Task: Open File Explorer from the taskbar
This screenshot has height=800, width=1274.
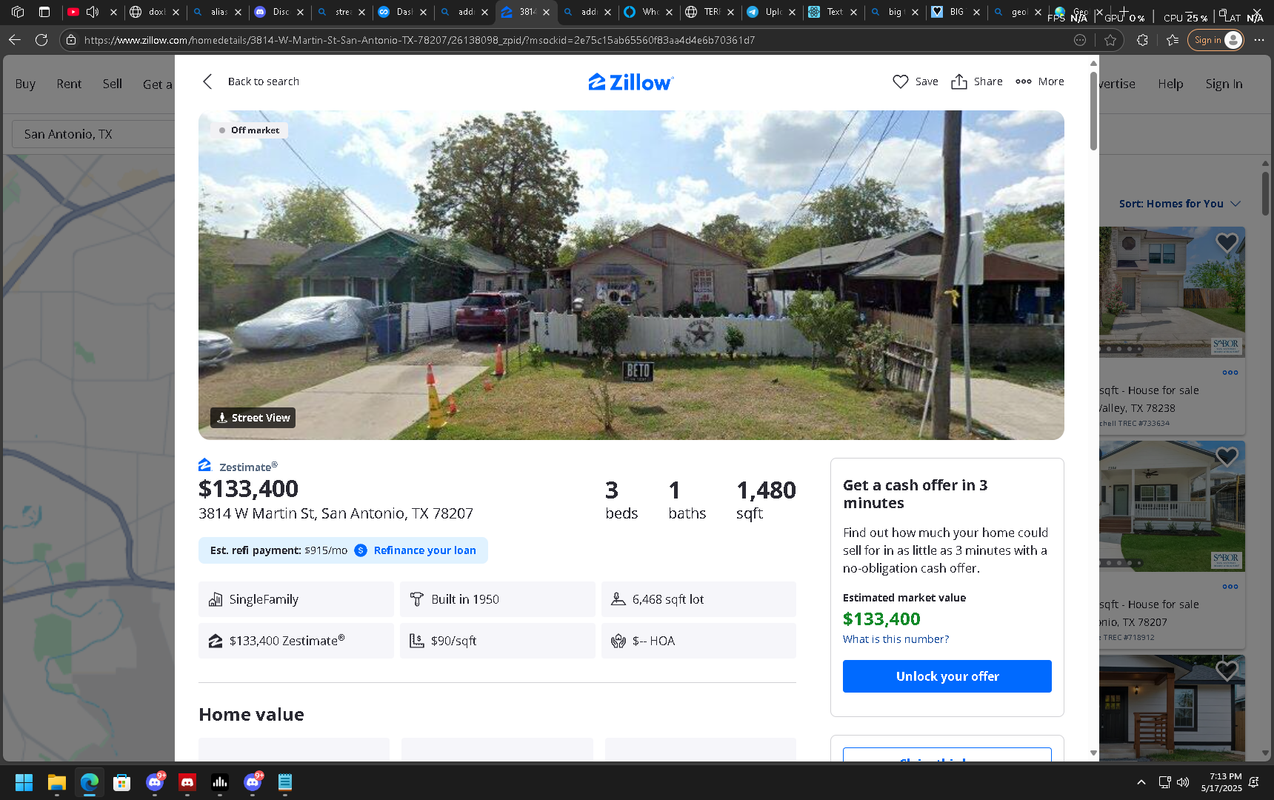Action: (x=57, y=782)
